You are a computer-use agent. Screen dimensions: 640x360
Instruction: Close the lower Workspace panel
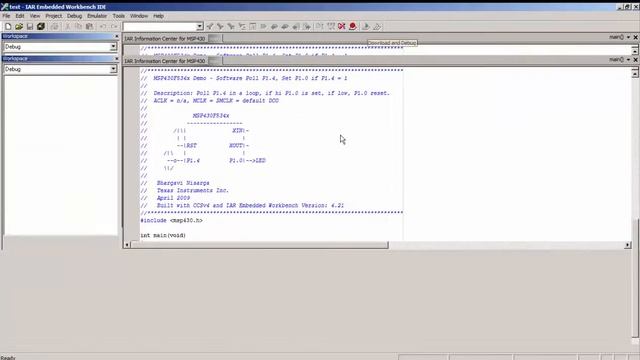tap(116, 59)
